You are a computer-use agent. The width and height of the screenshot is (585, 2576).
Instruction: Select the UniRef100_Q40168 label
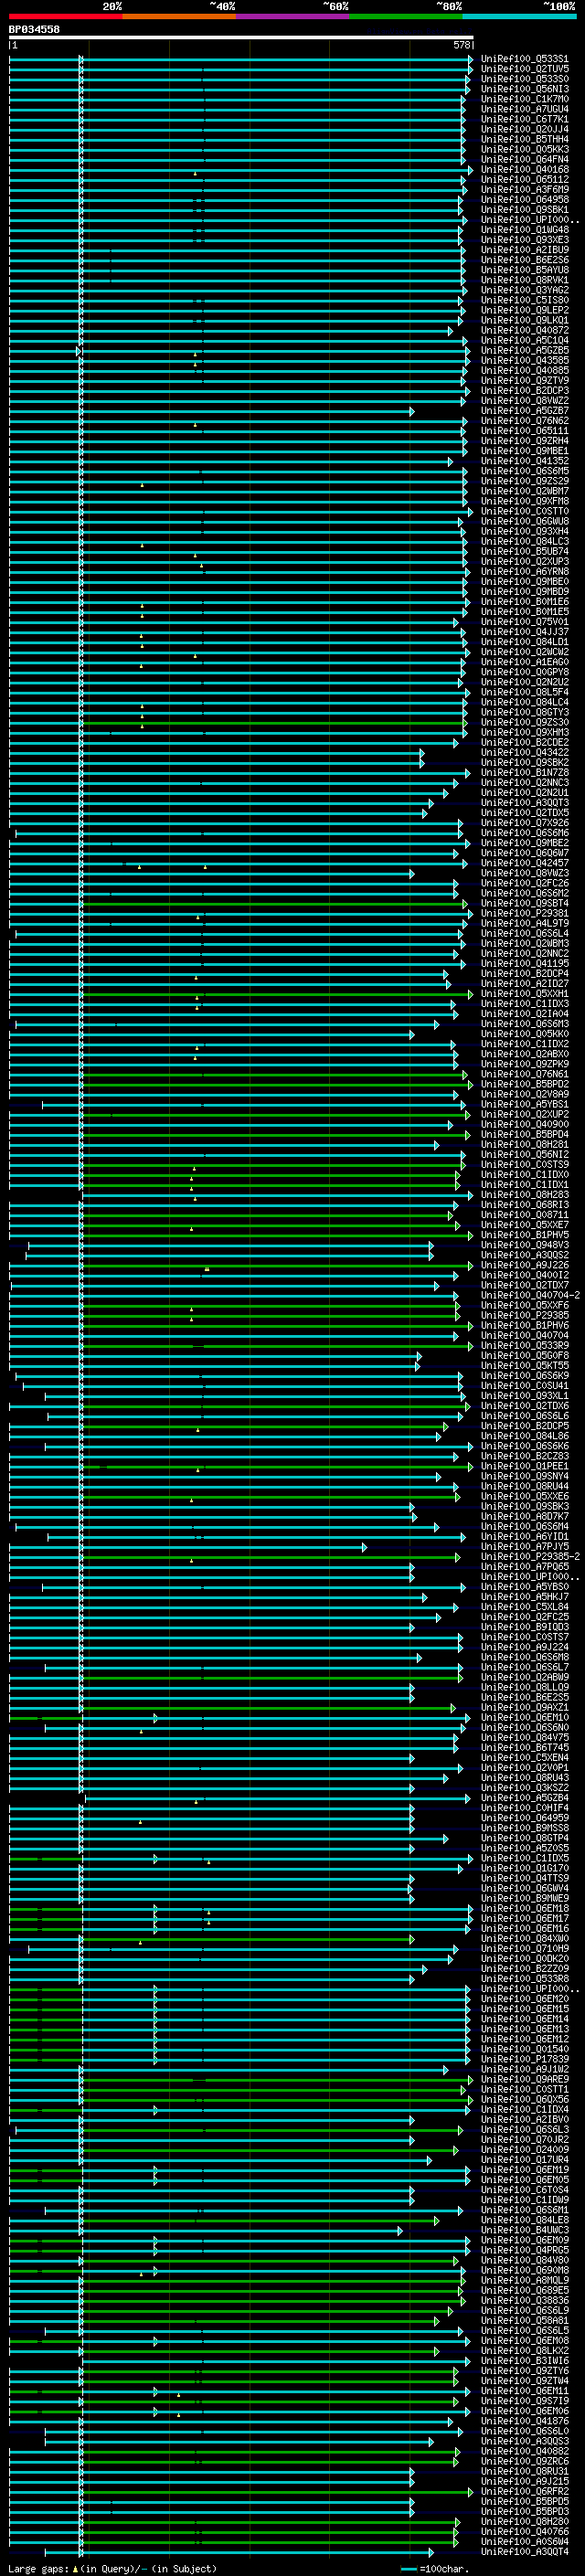tap(525, 169)
